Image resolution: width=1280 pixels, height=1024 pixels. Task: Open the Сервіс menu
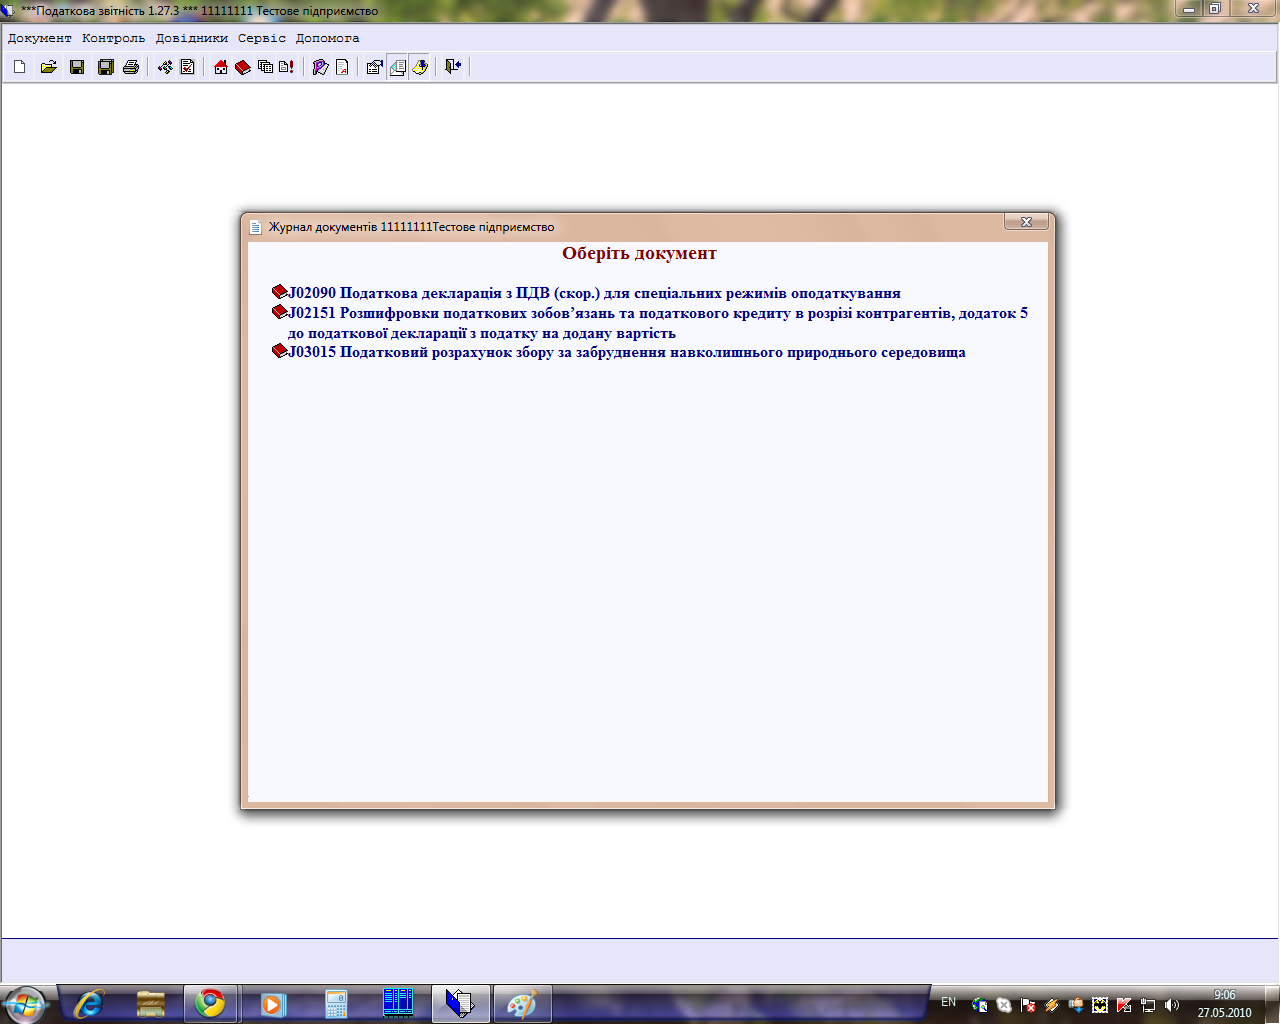tap(262, 38)
